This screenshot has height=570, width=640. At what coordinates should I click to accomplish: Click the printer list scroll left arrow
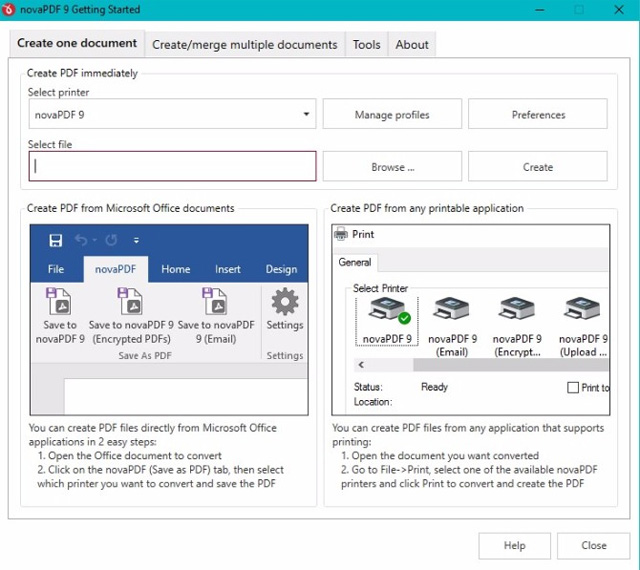click(x=361, y=366)
